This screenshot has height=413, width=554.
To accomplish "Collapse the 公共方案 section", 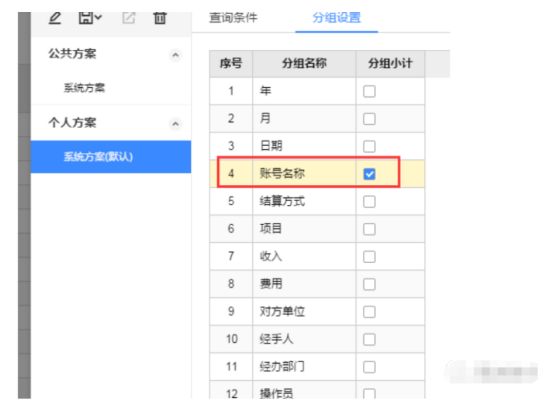I will tap(175, 55).
